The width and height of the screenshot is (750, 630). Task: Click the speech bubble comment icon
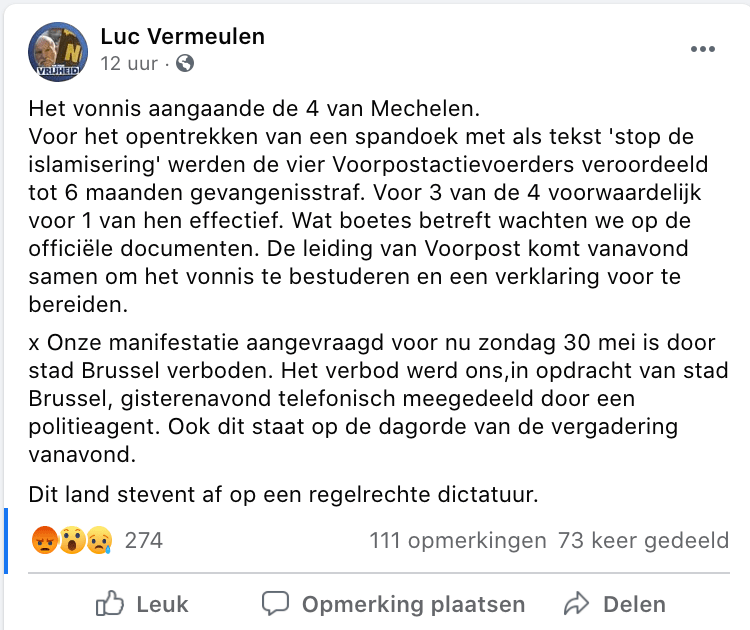pyautogui.click(x=275, y=604)
